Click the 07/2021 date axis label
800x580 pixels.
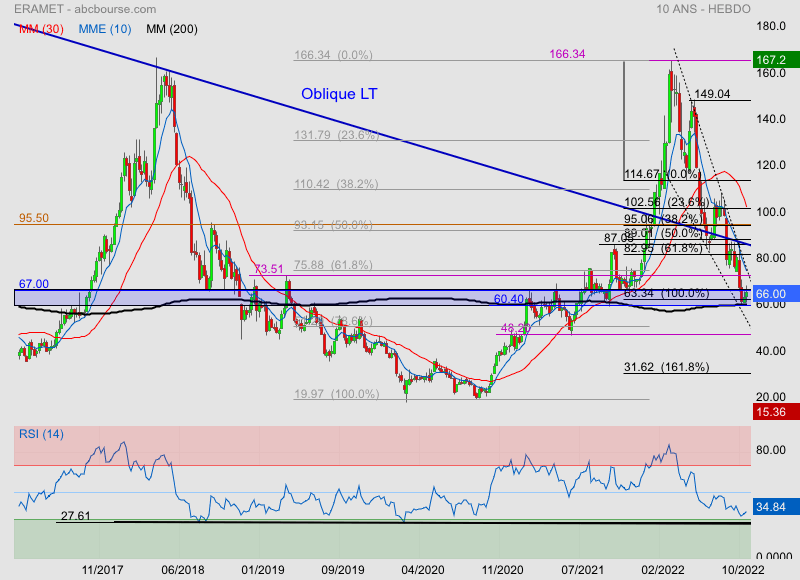pos(583,570)
